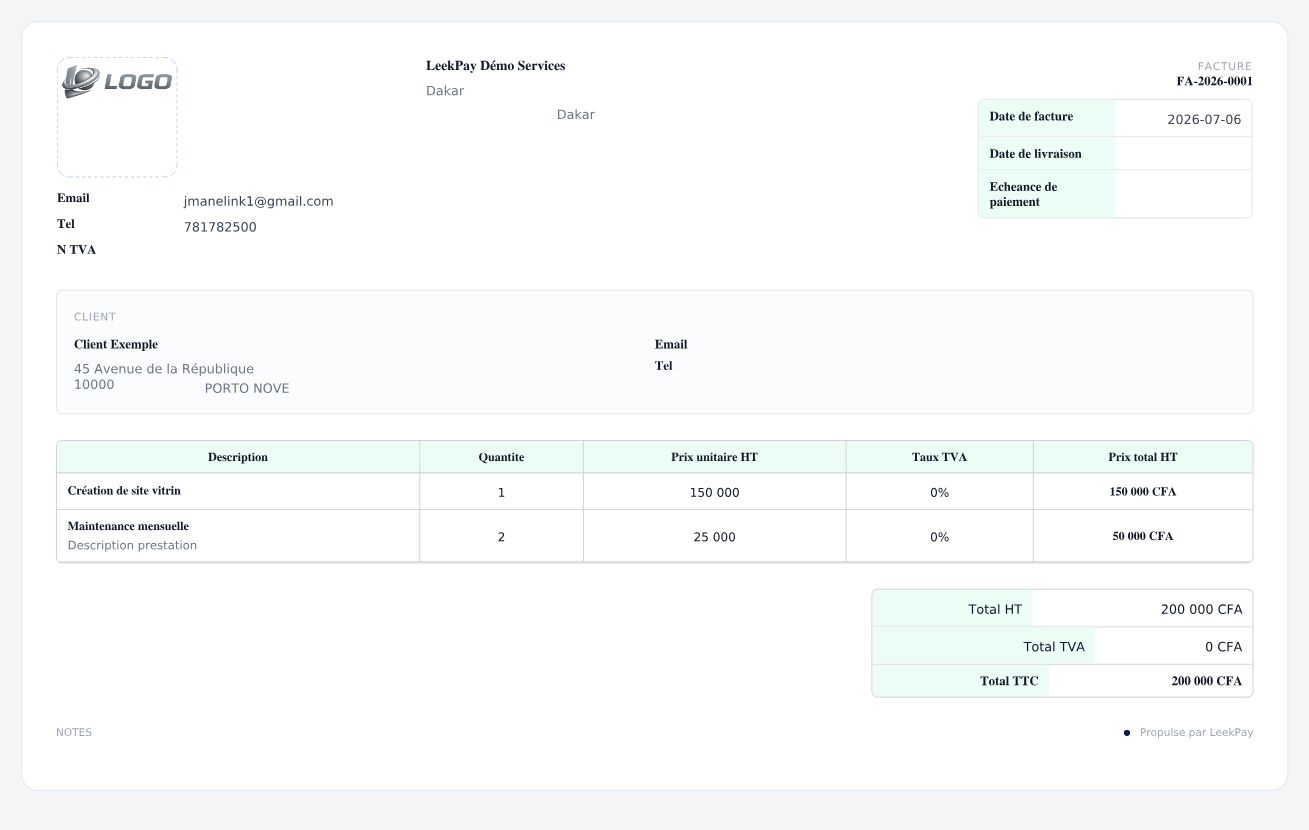The image size is (1309, 830).
Task: Click the dot icon beside Propulse par LeekPay
Action: [1127, 733]
